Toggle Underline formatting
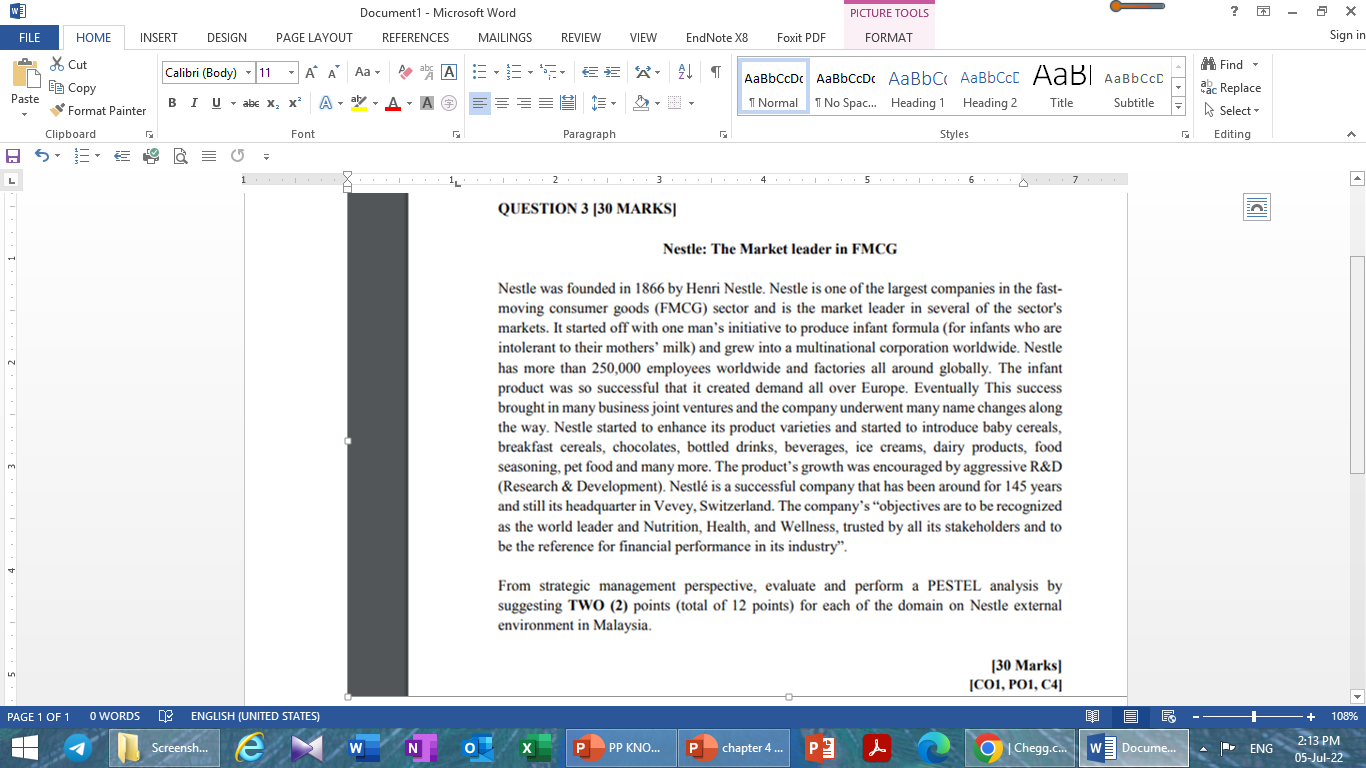Screen dimensions: 1366x768 [x=216, y=103]
